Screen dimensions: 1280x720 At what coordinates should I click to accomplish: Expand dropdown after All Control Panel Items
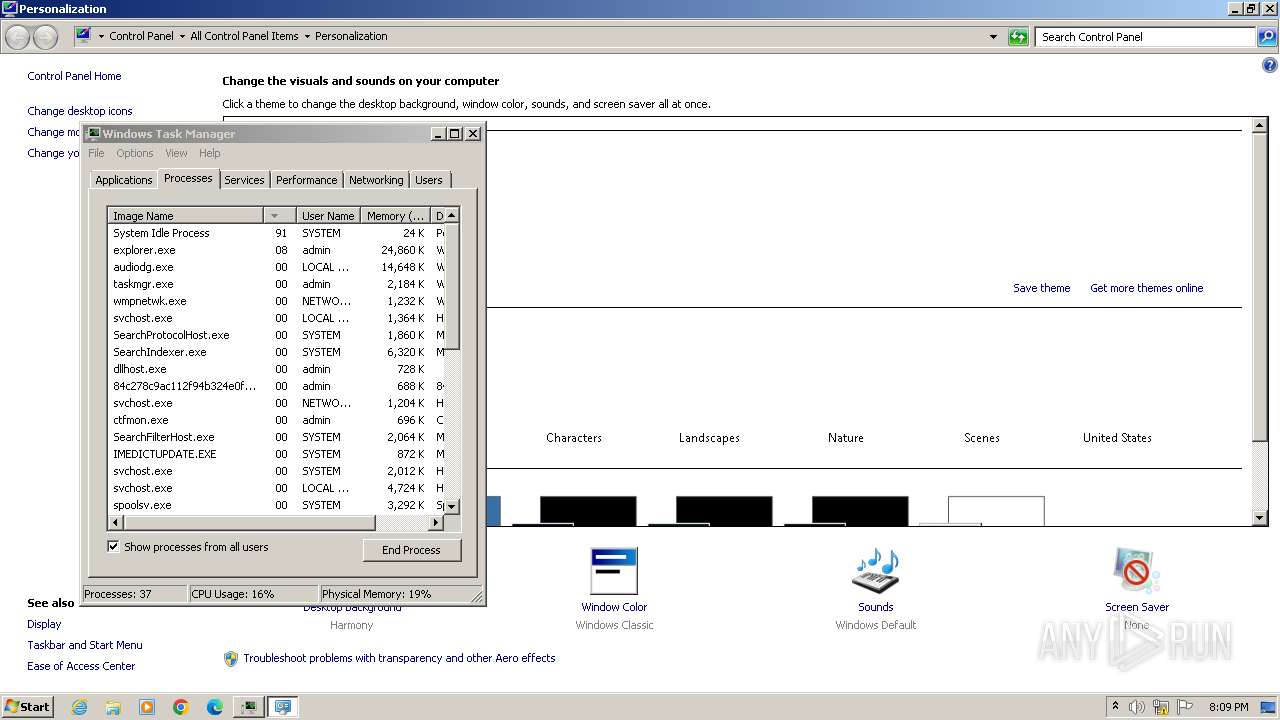307,36
